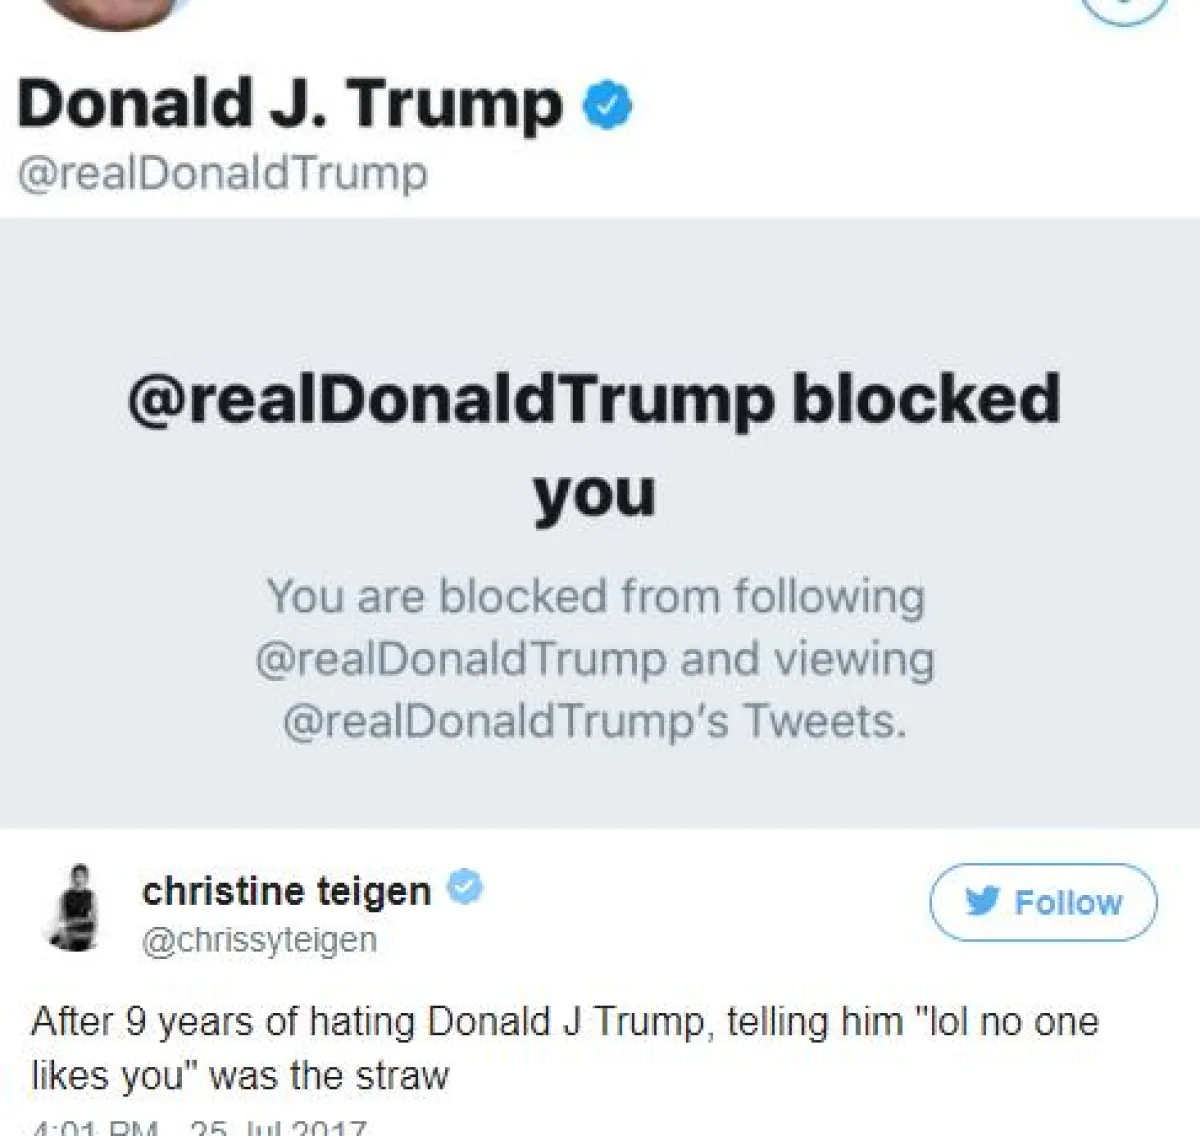Click the "You are blocked from following" line
Image resolution: width=1200 pixels, height=1136 pixels.
pos(595,597)
